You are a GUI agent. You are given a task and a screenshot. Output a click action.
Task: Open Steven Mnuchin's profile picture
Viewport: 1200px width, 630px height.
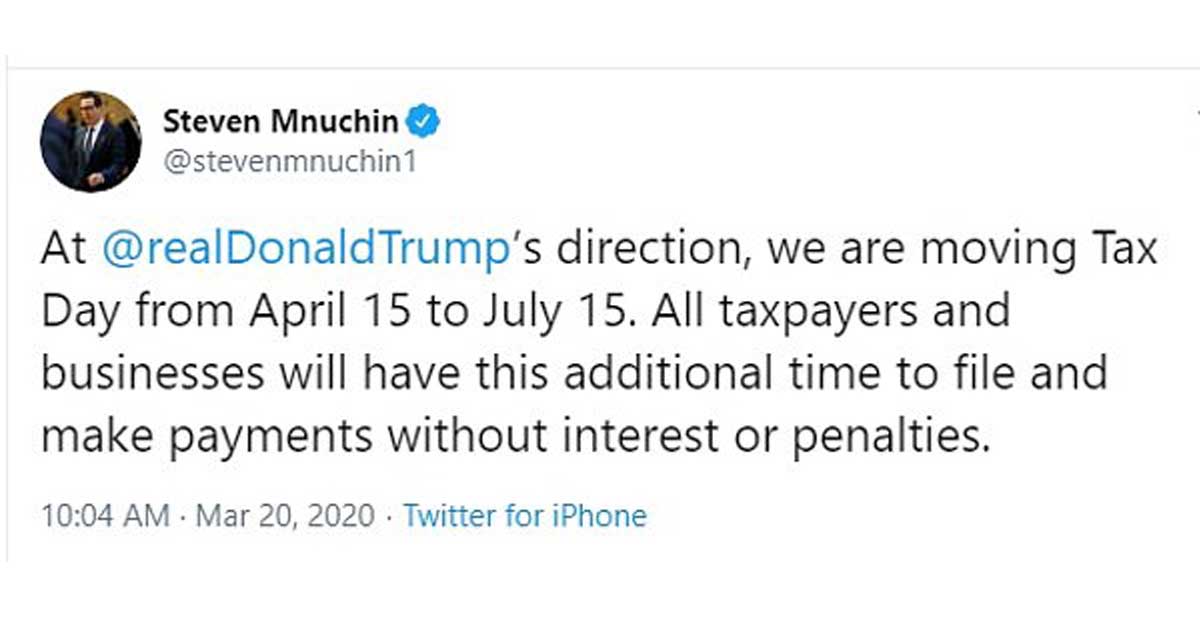point(91,141)
